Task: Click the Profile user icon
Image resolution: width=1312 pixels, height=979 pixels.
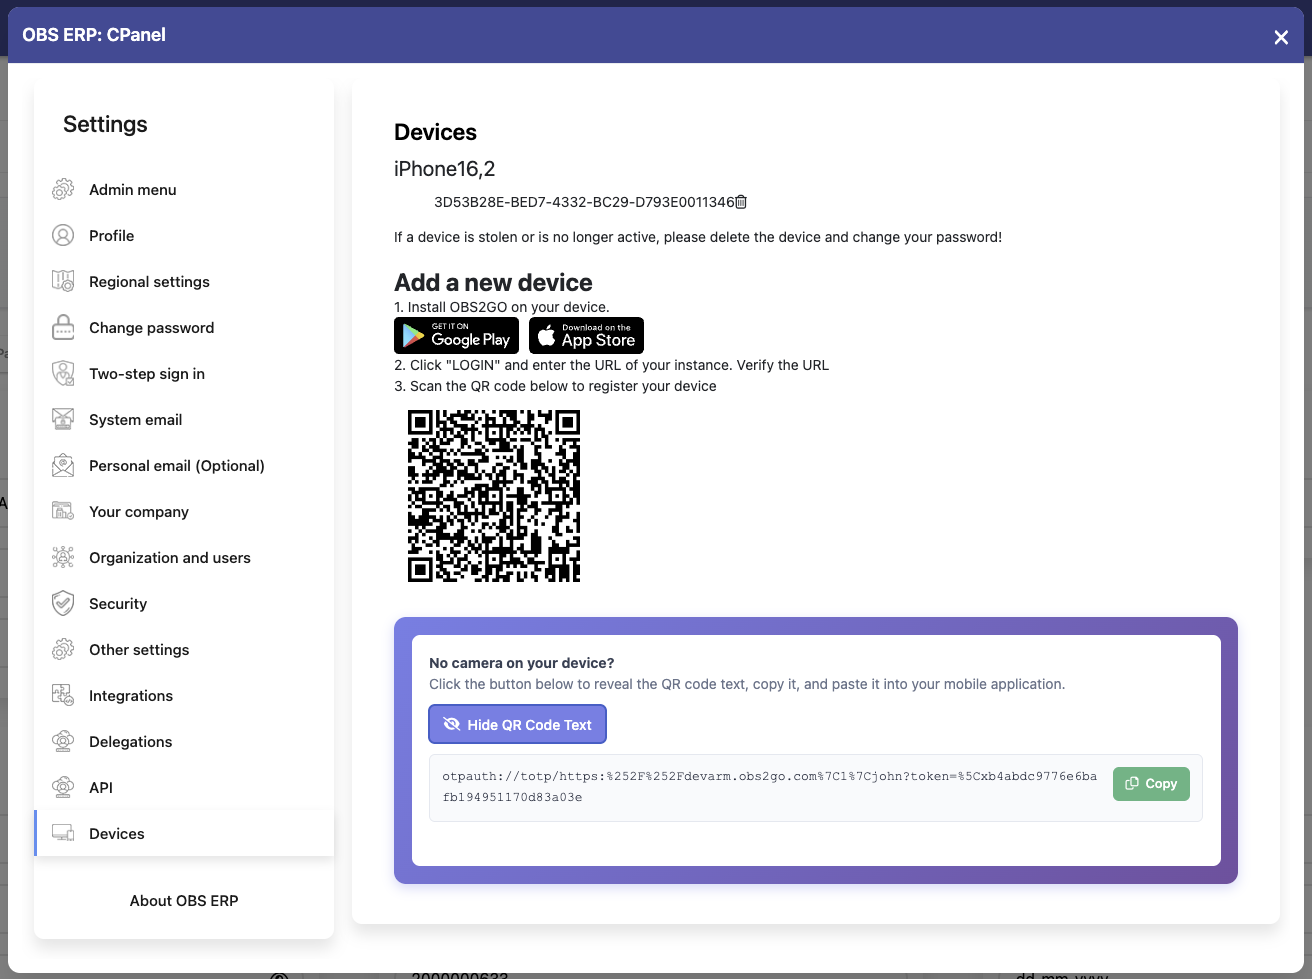Action: 63,235
